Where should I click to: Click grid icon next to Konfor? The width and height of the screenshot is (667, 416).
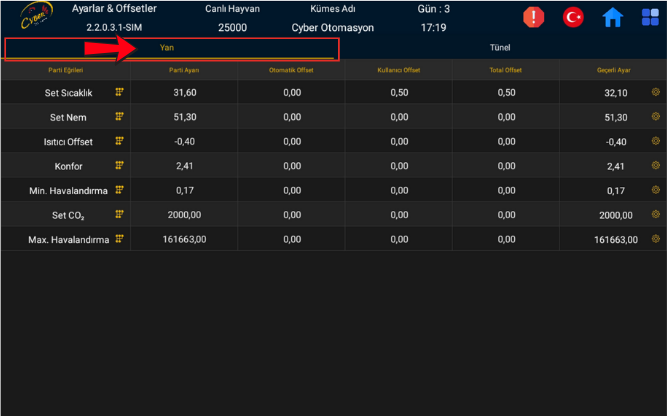pos(120,165)
